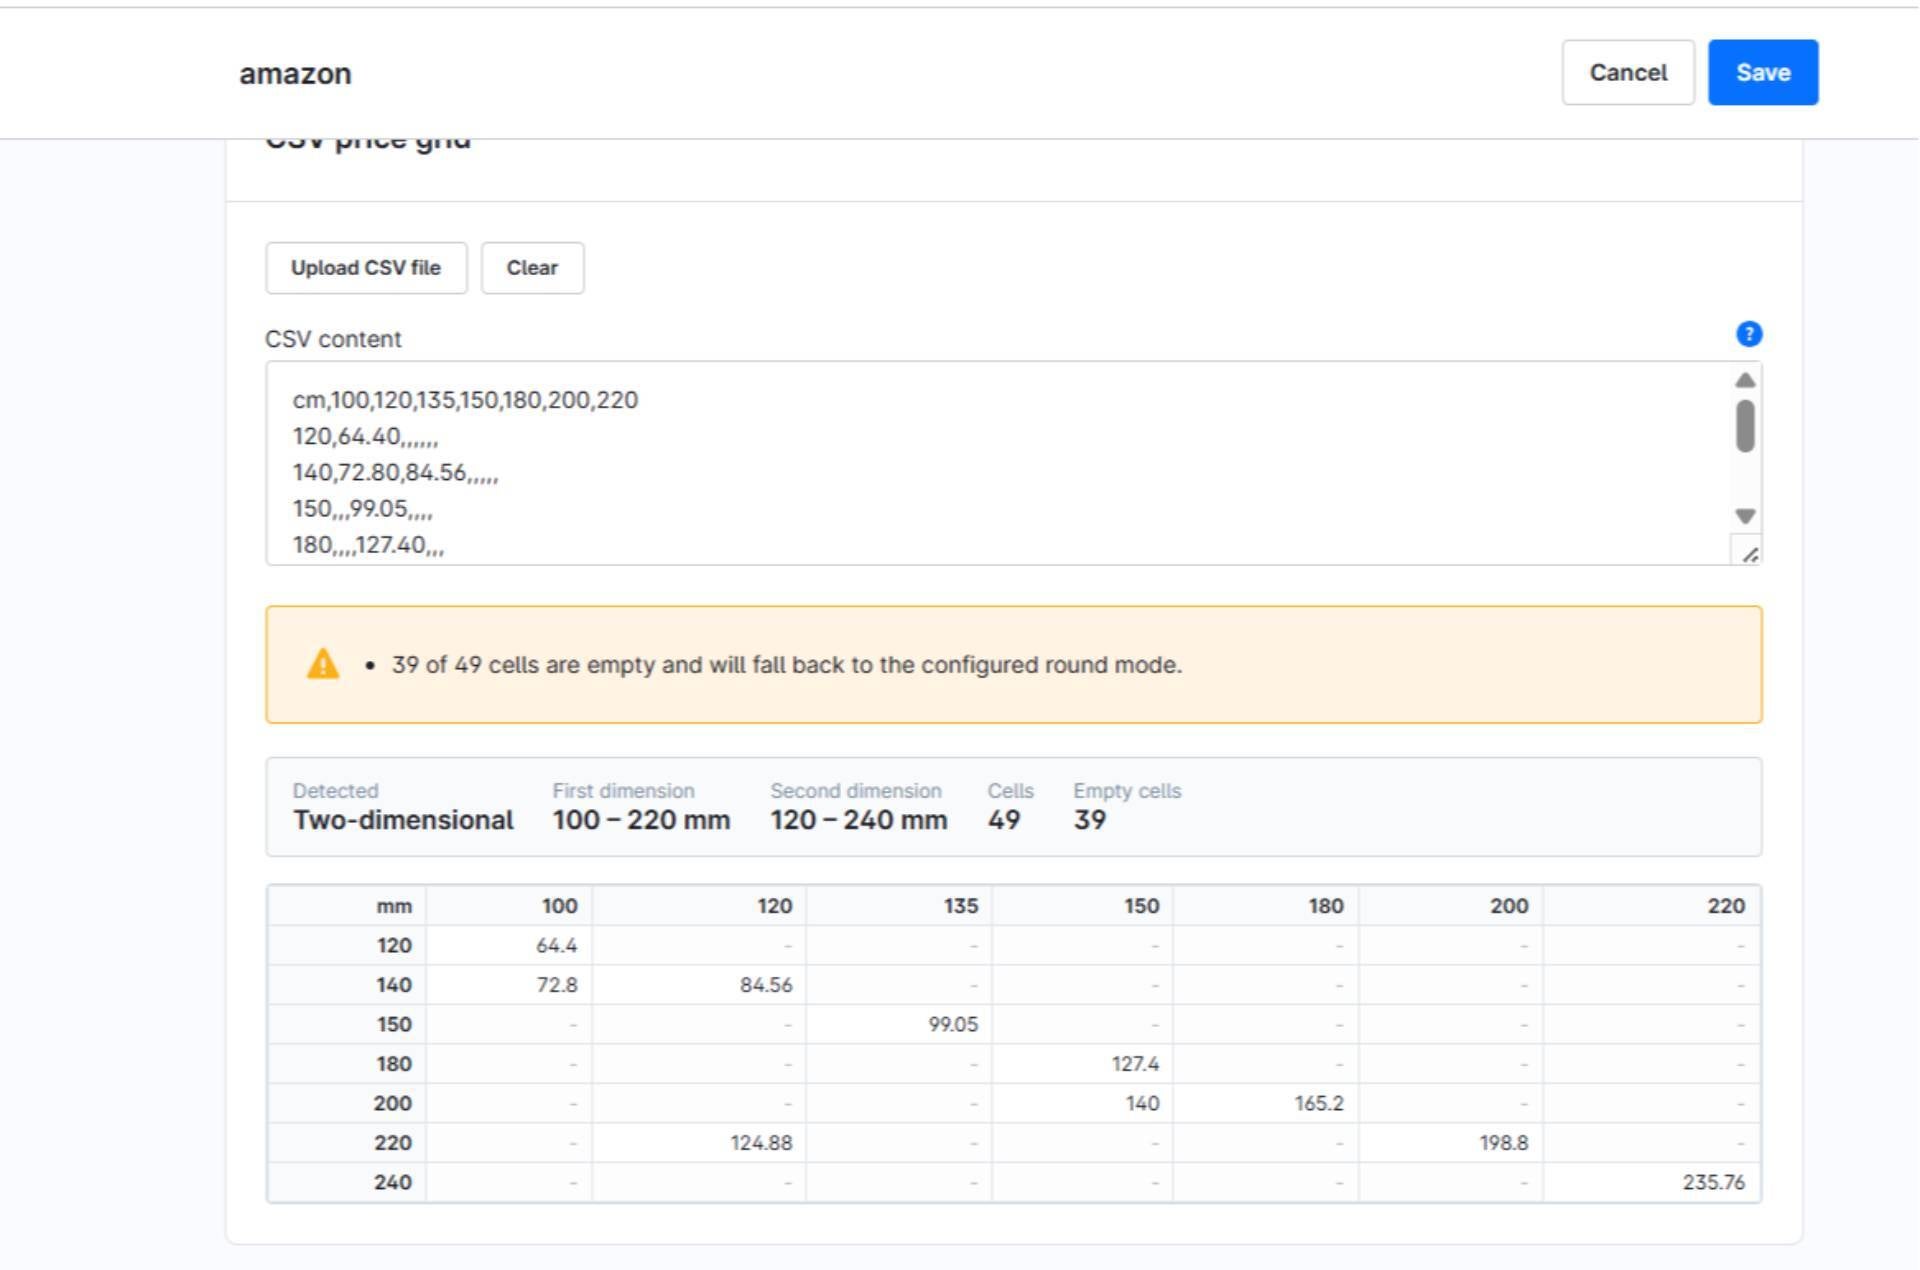
Task: Click the 235.76 price cell
Action: 1651,1182
